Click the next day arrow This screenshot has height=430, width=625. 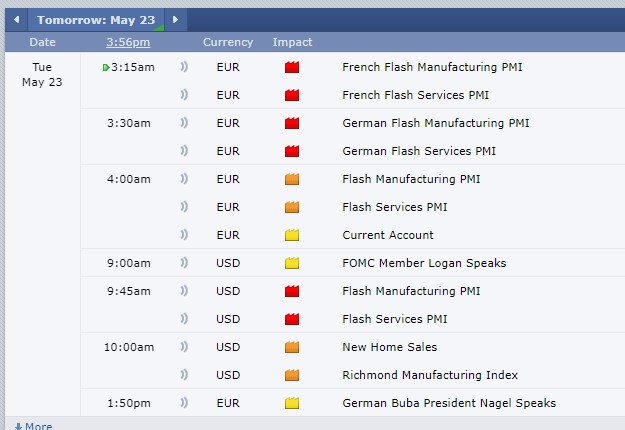[175, 19]
